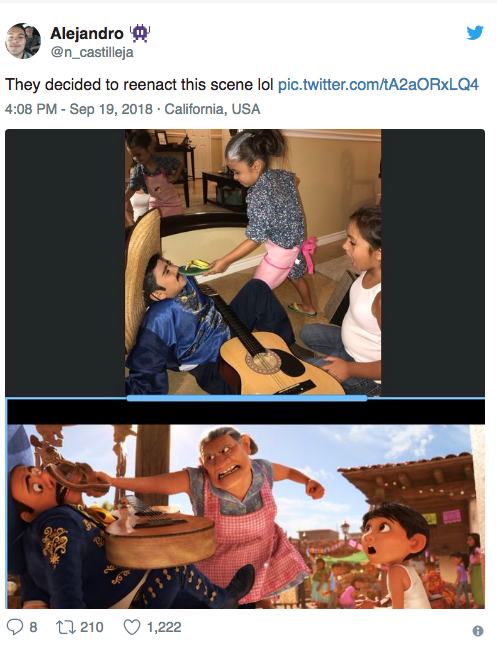Open the 4:08 PM - Sep 19, 2018 timestamp
497x645 pixels.
(x=79, y=109)
